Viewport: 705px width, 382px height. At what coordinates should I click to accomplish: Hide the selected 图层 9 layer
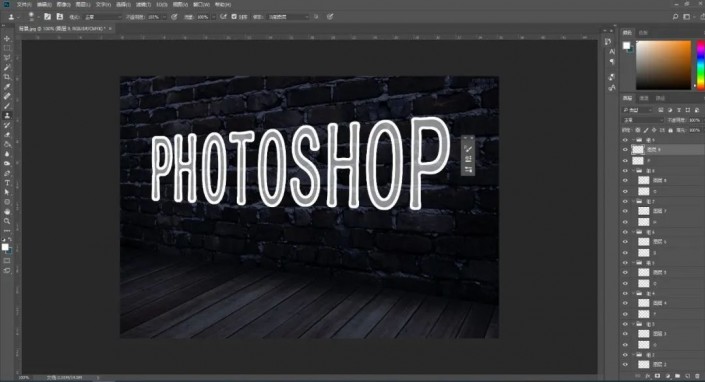pos(625,150)
